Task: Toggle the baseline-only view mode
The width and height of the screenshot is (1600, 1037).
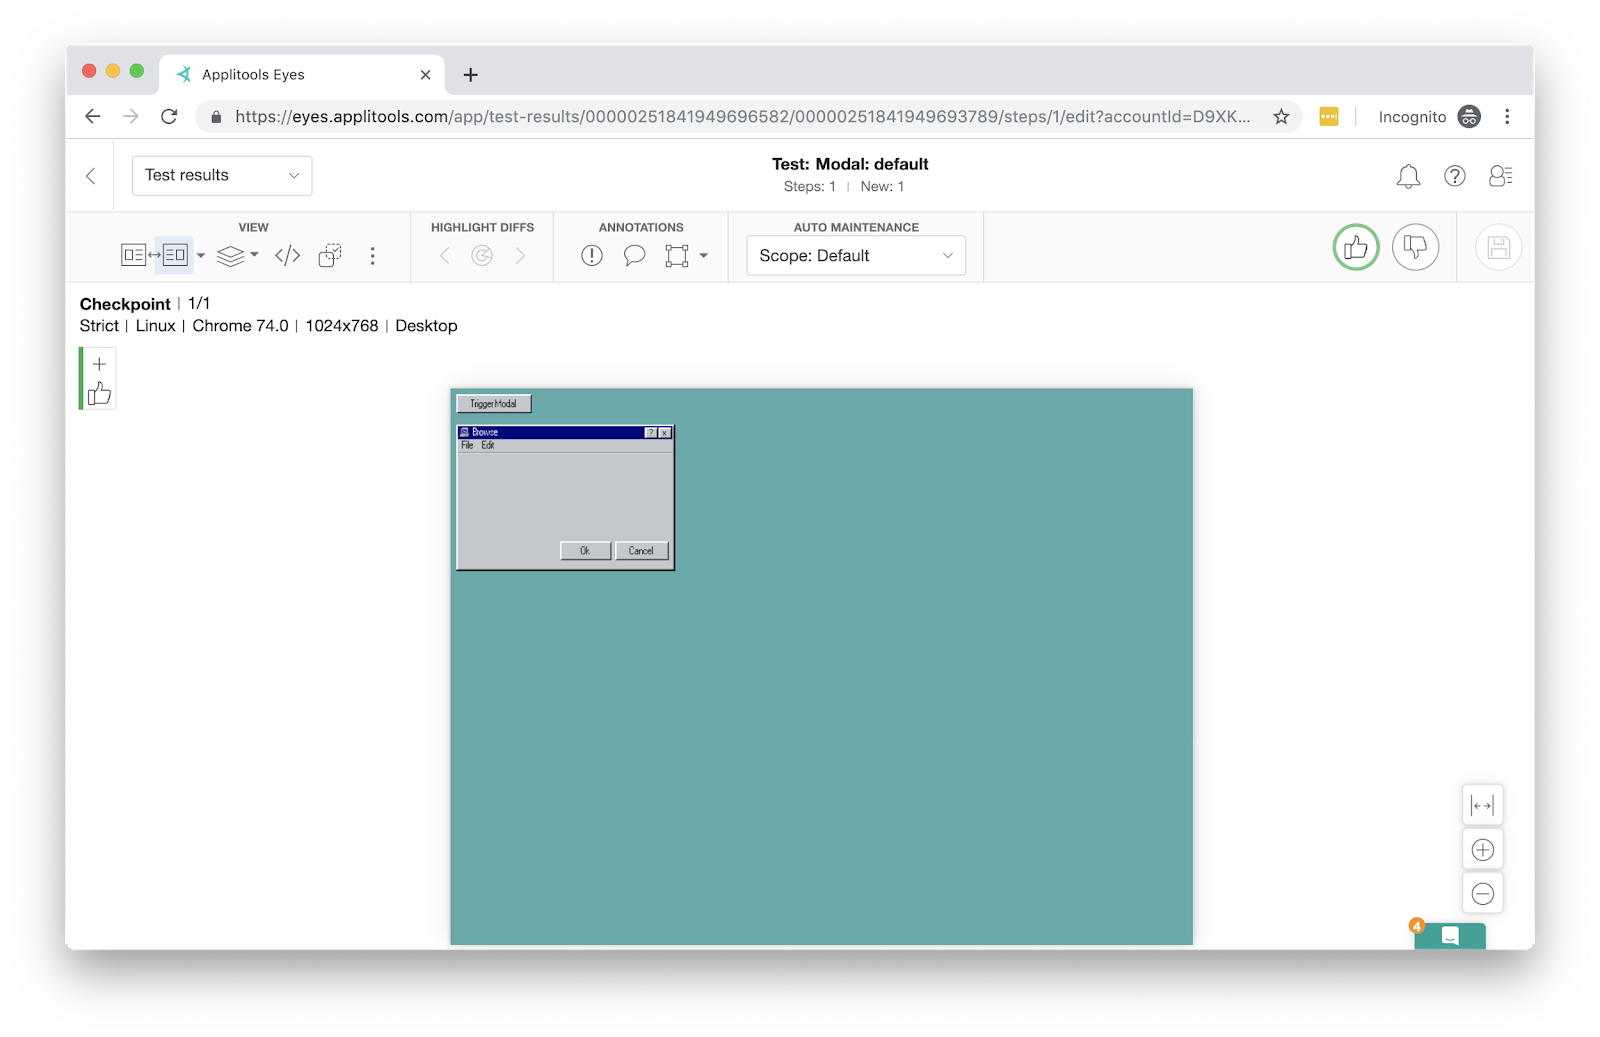Action: [133, 256]
